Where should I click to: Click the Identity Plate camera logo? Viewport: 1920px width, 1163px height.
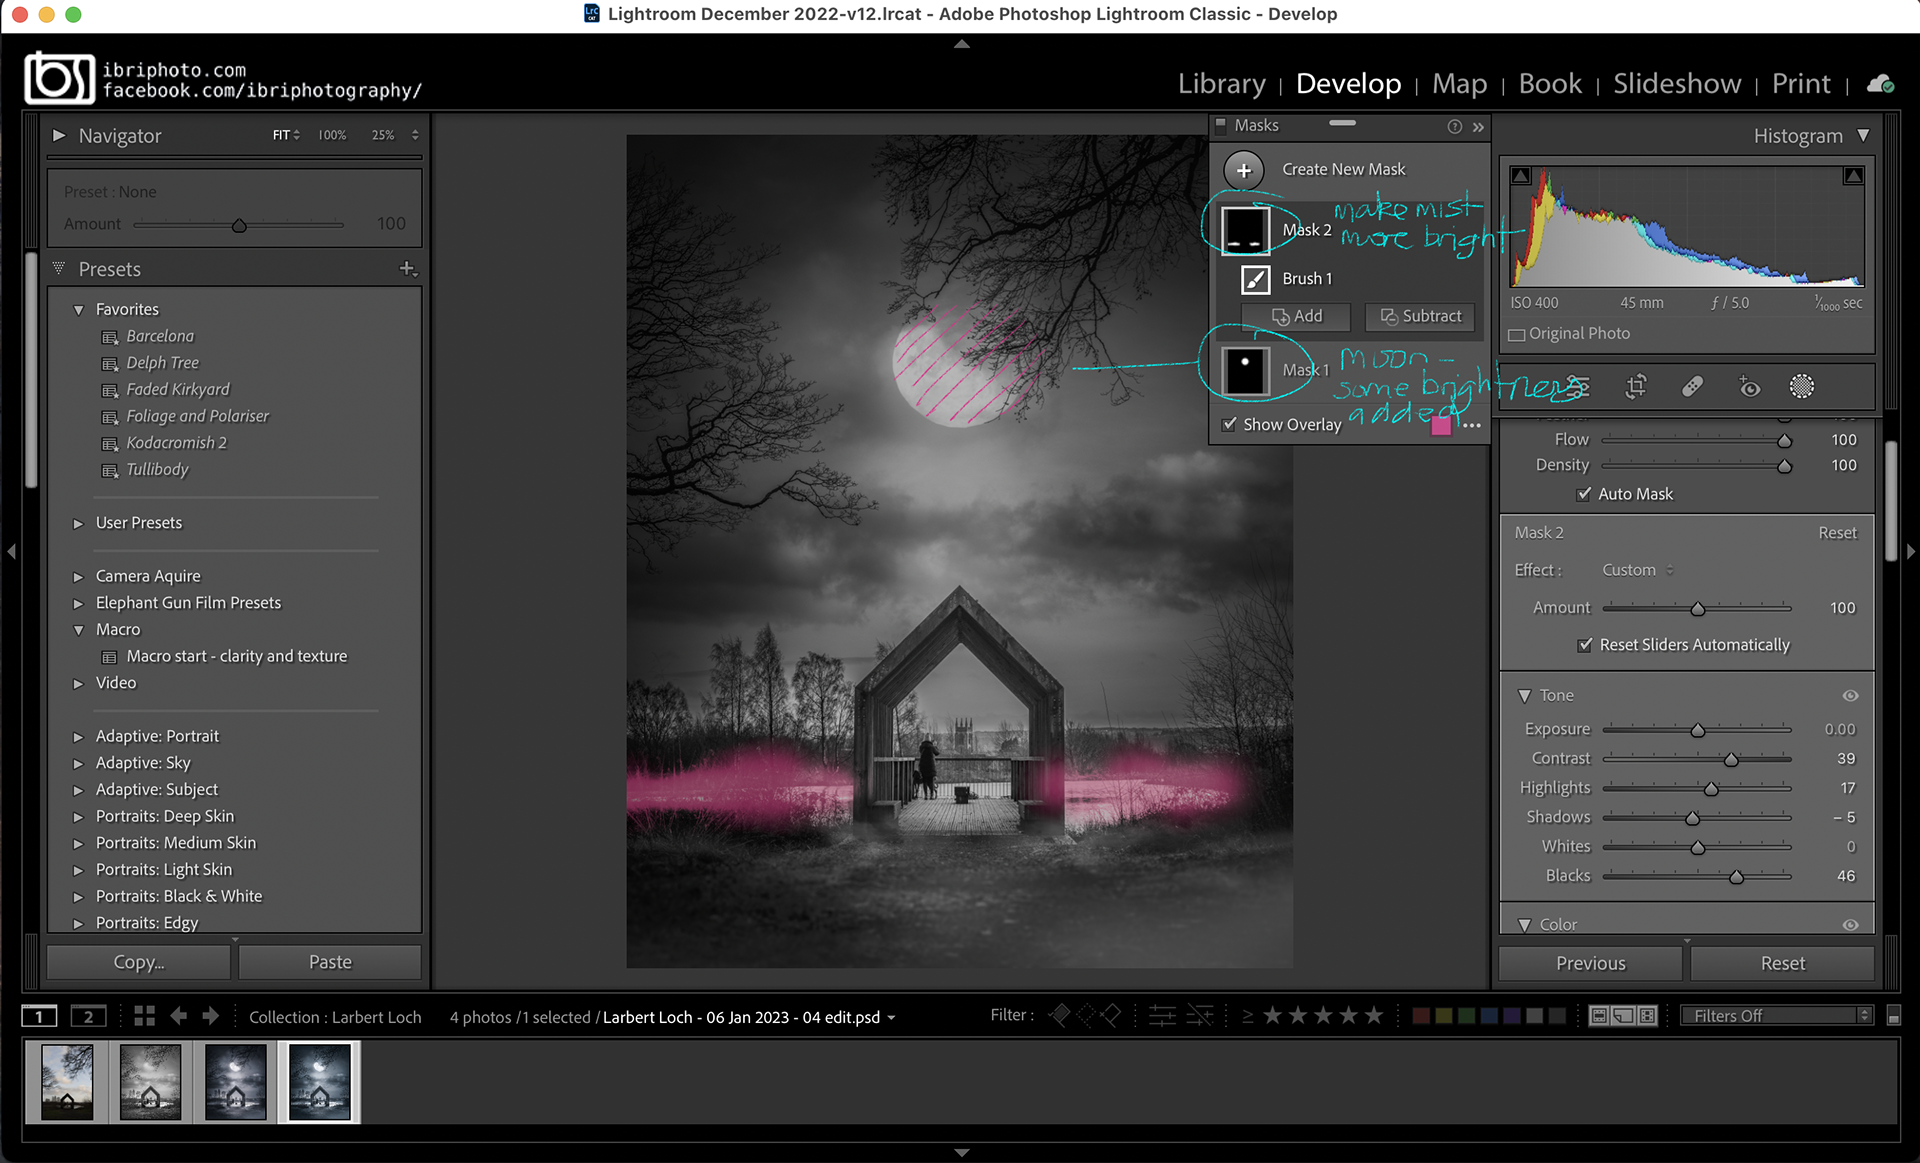pos(59,78)
